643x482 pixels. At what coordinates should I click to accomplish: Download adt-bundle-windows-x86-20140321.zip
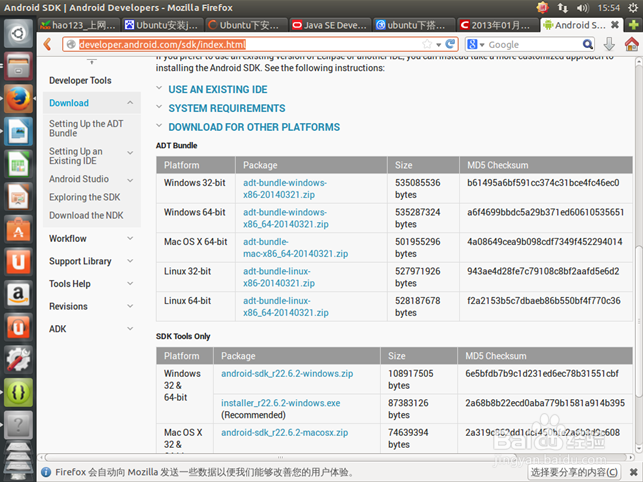[x=285, y=189]
